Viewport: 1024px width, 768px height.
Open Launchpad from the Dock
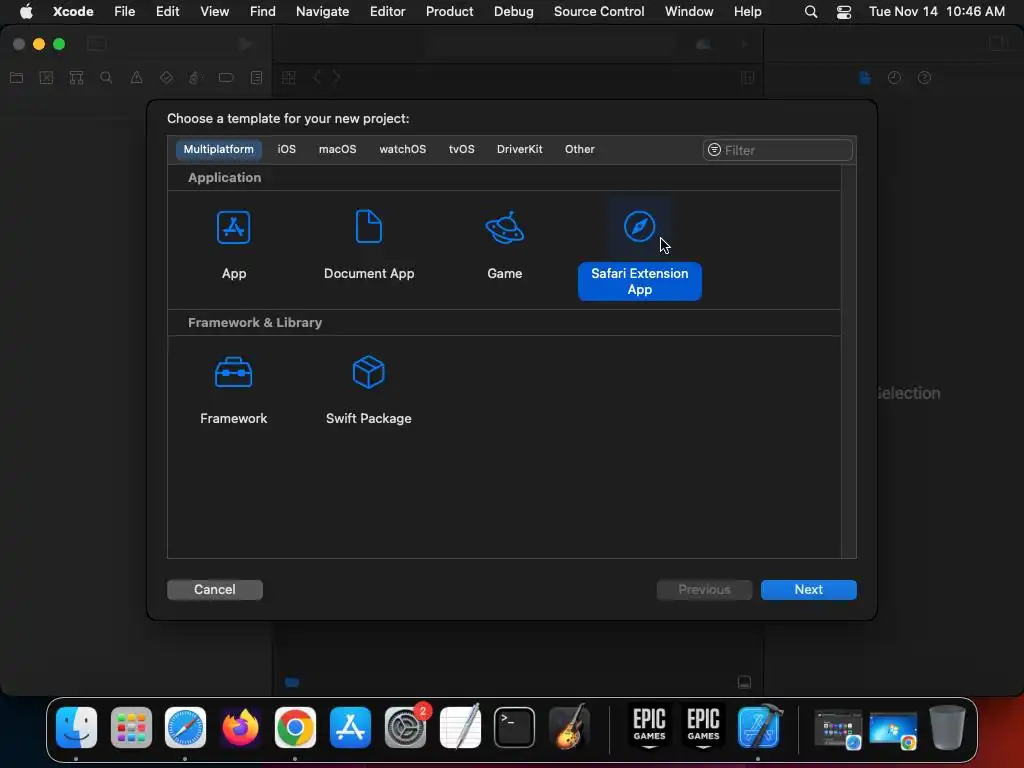(131, 727)
